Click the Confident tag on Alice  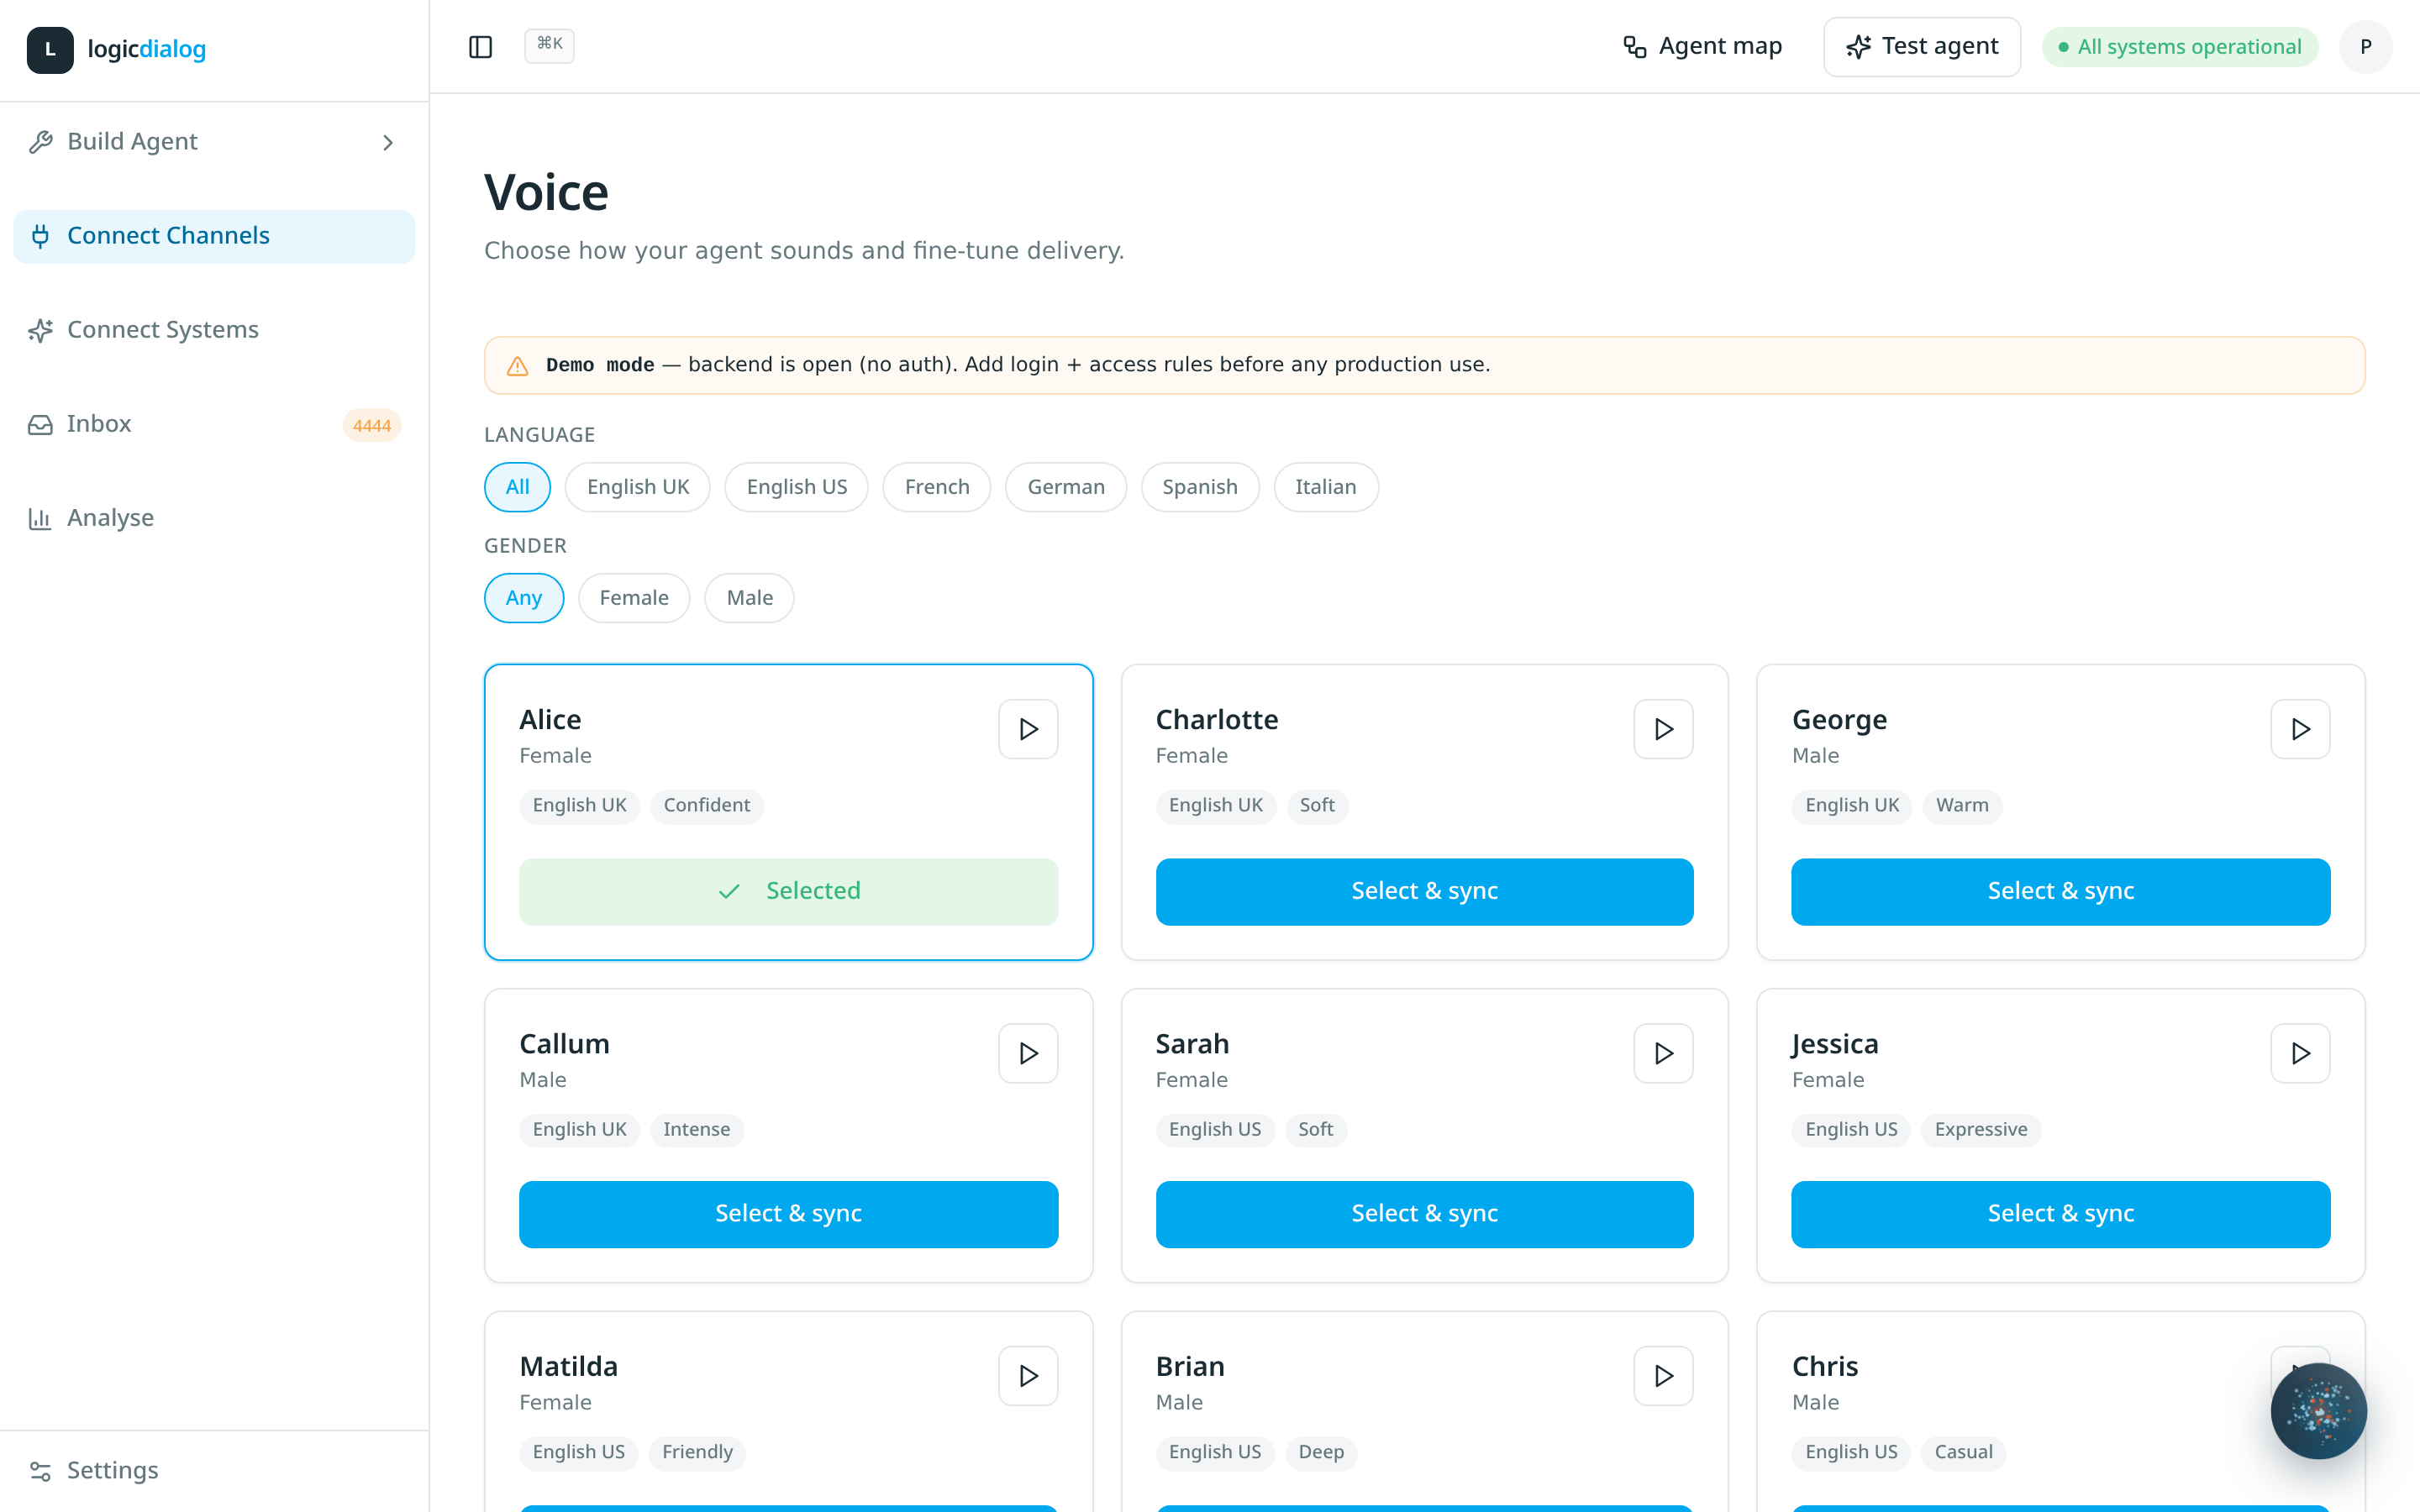coord(707,806)
